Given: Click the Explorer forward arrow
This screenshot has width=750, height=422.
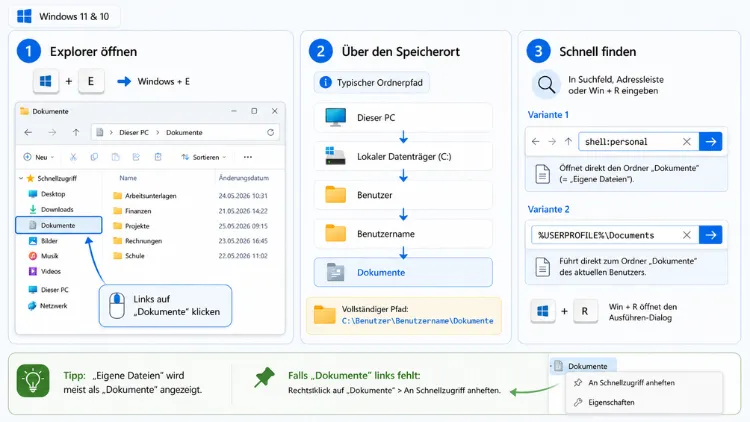Looking at the screenshot, I should (x=52, y=133).
